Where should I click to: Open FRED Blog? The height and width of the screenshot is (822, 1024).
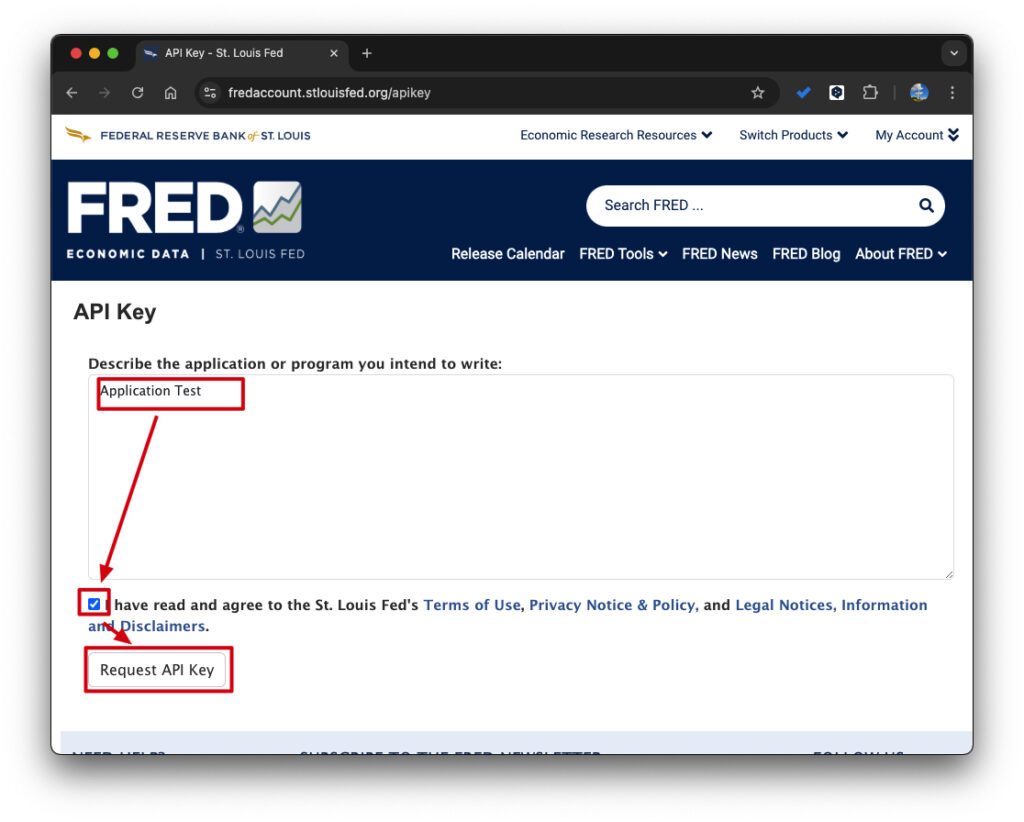coord(806,254)
